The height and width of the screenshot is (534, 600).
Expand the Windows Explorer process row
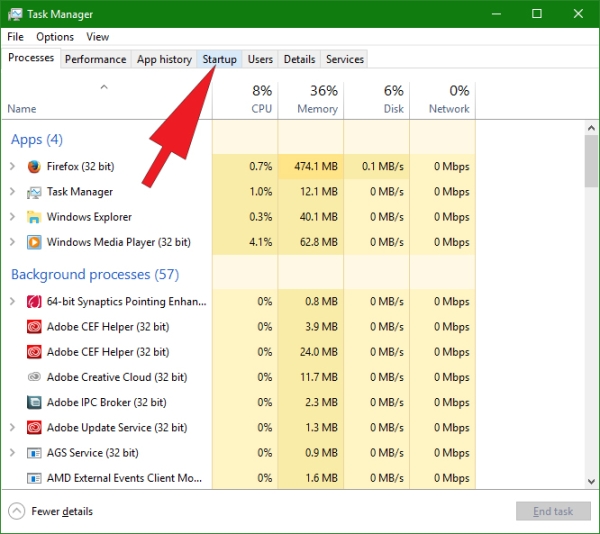click(12, 217)
